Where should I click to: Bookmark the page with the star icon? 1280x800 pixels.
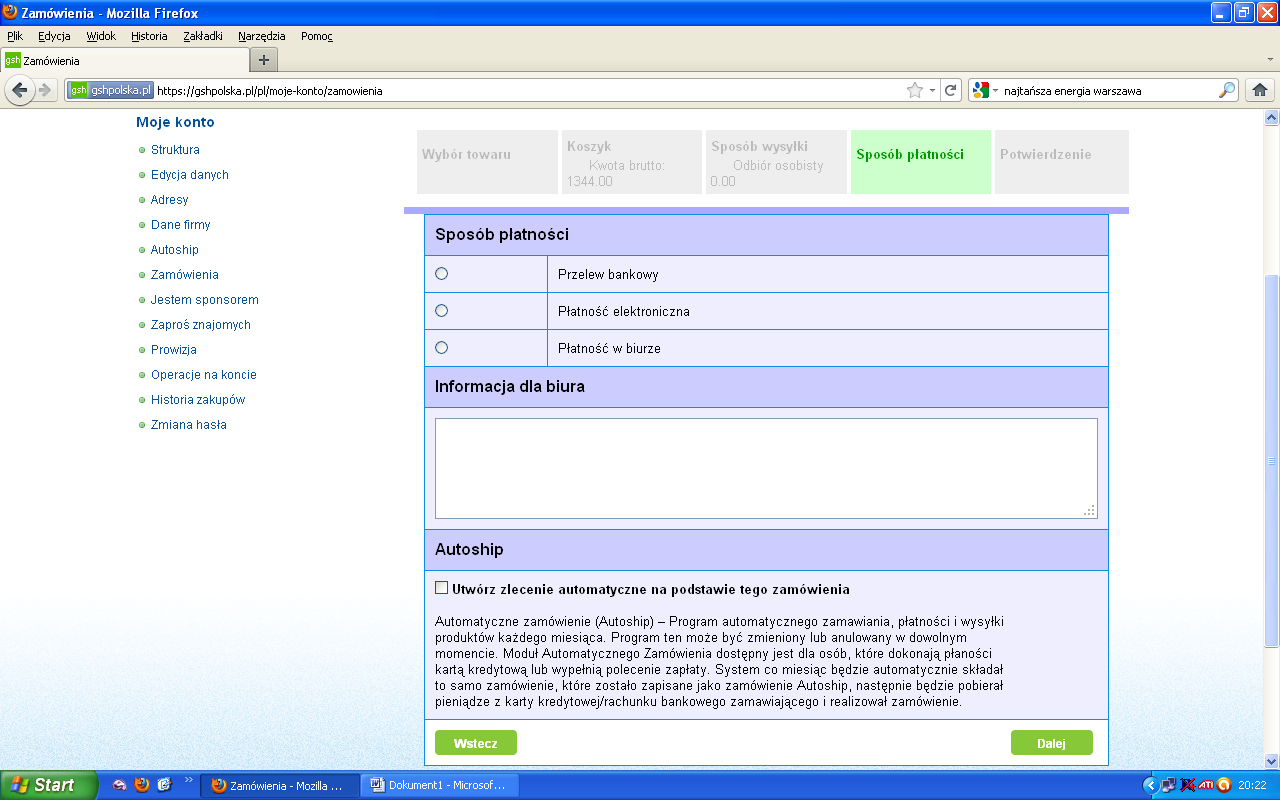914,90
